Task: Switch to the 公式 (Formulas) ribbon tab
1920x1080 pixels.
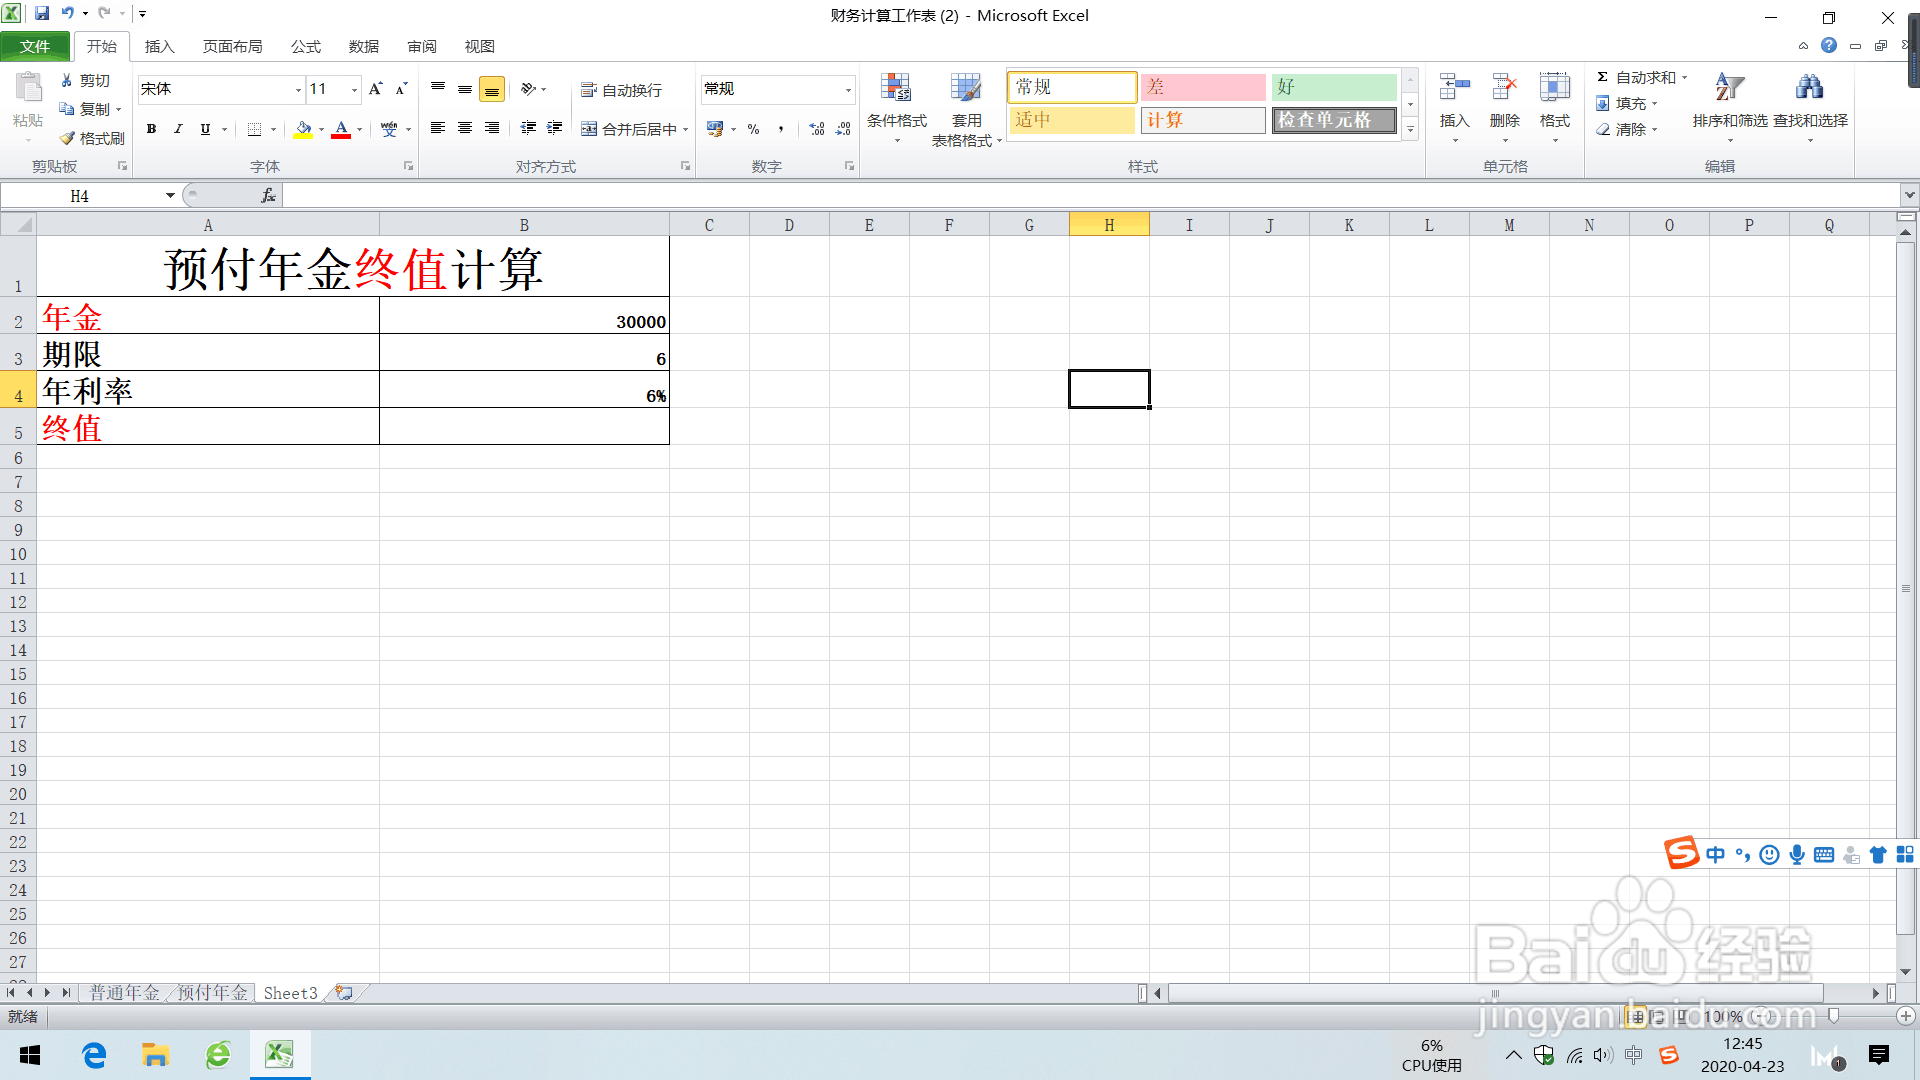Action: [305, 47]
